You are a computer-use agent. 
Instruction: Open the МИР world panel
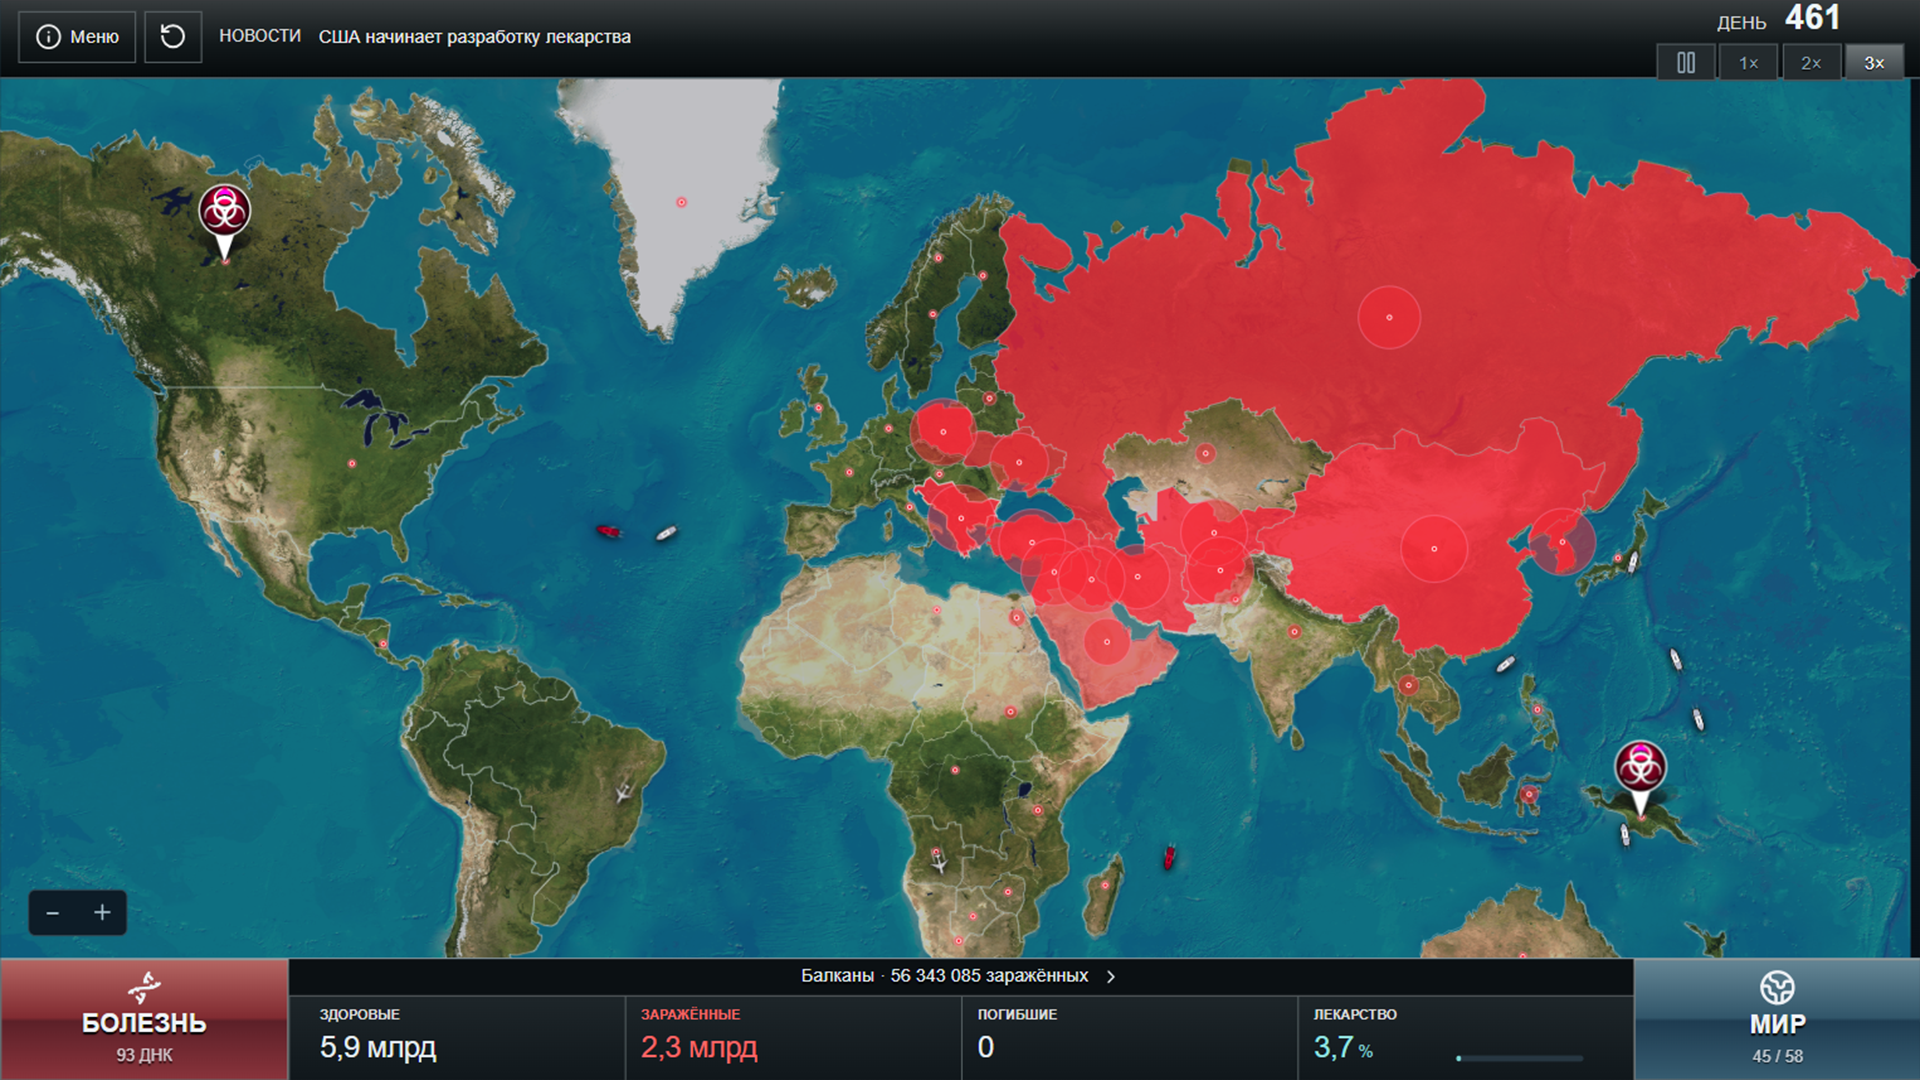point(1777,1019)
